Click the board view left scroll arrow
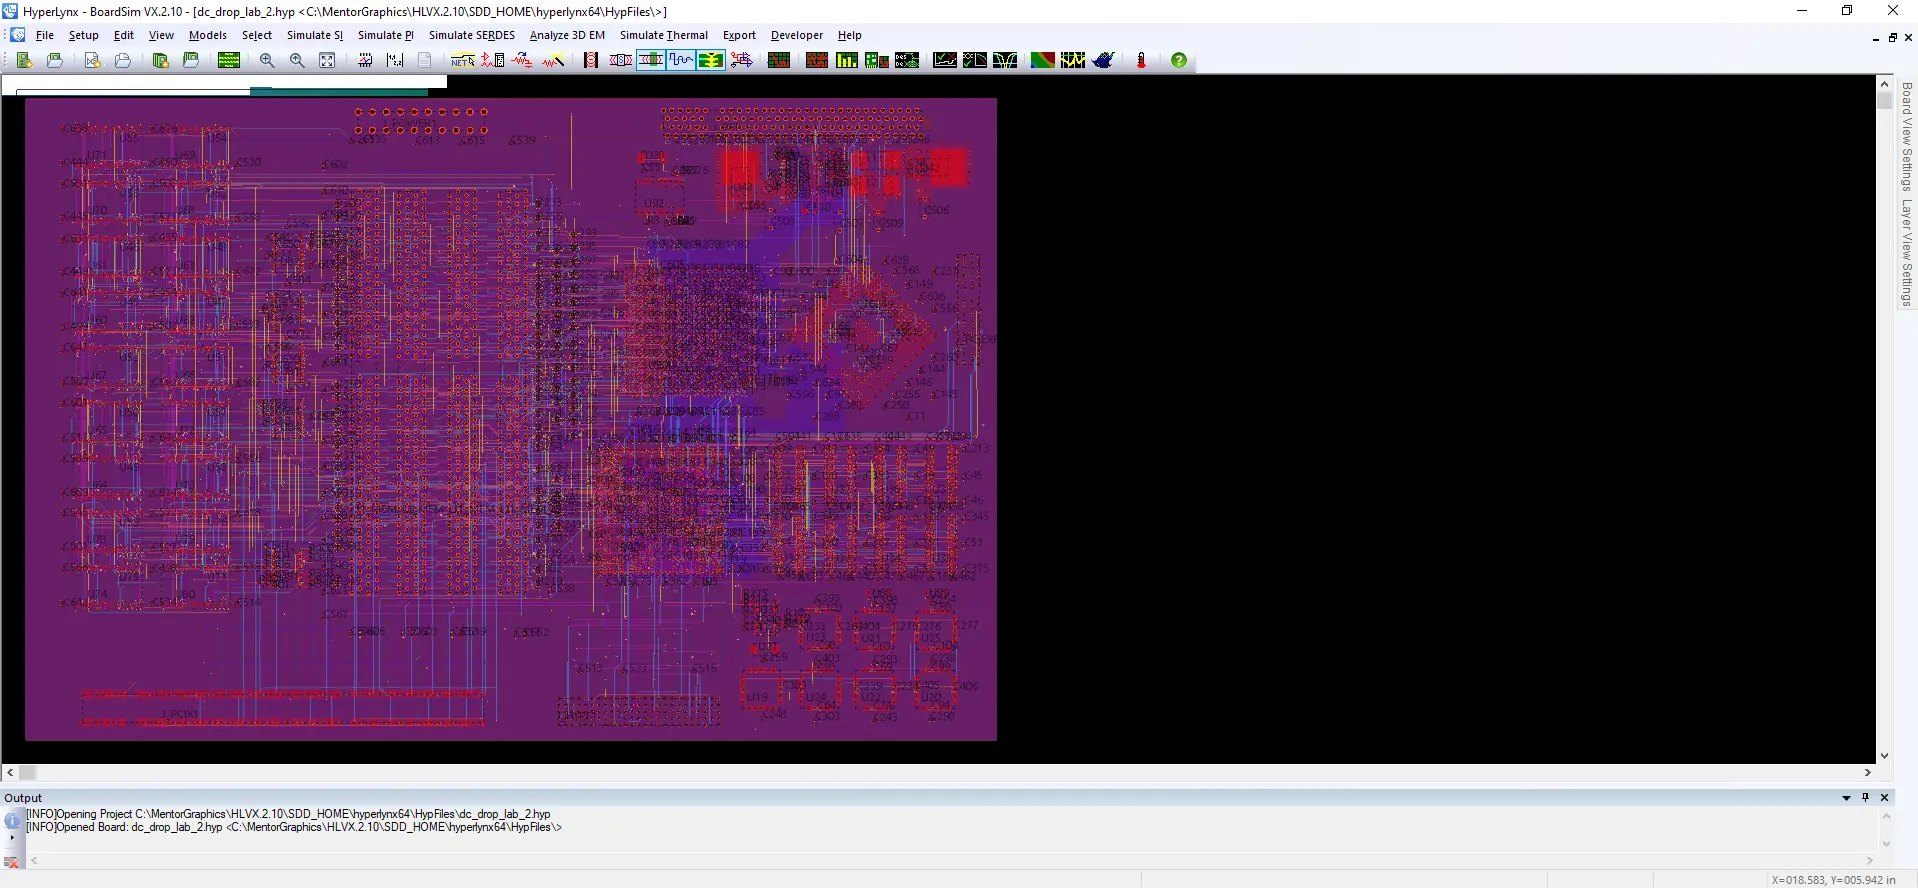Image resolution: width=1918 pixels, height=888 pixels. 10,772
